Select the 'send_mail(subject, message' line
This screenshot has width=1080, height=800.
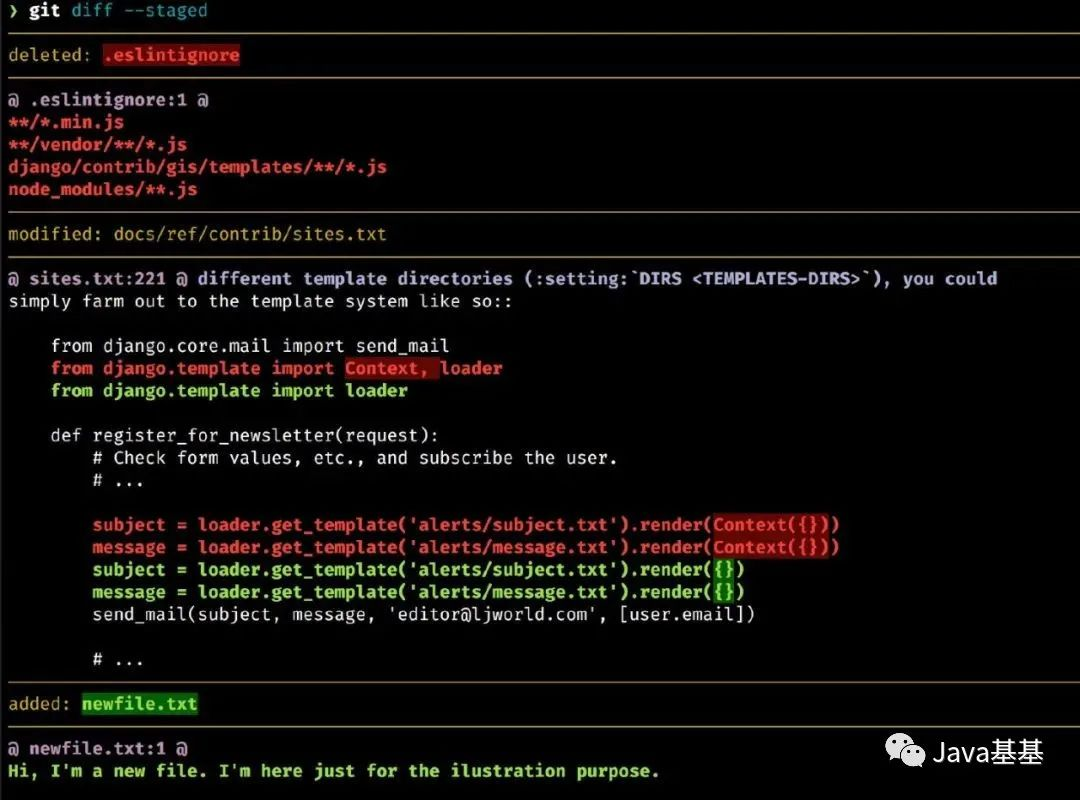pyautogui.click(x=424, y=614)
